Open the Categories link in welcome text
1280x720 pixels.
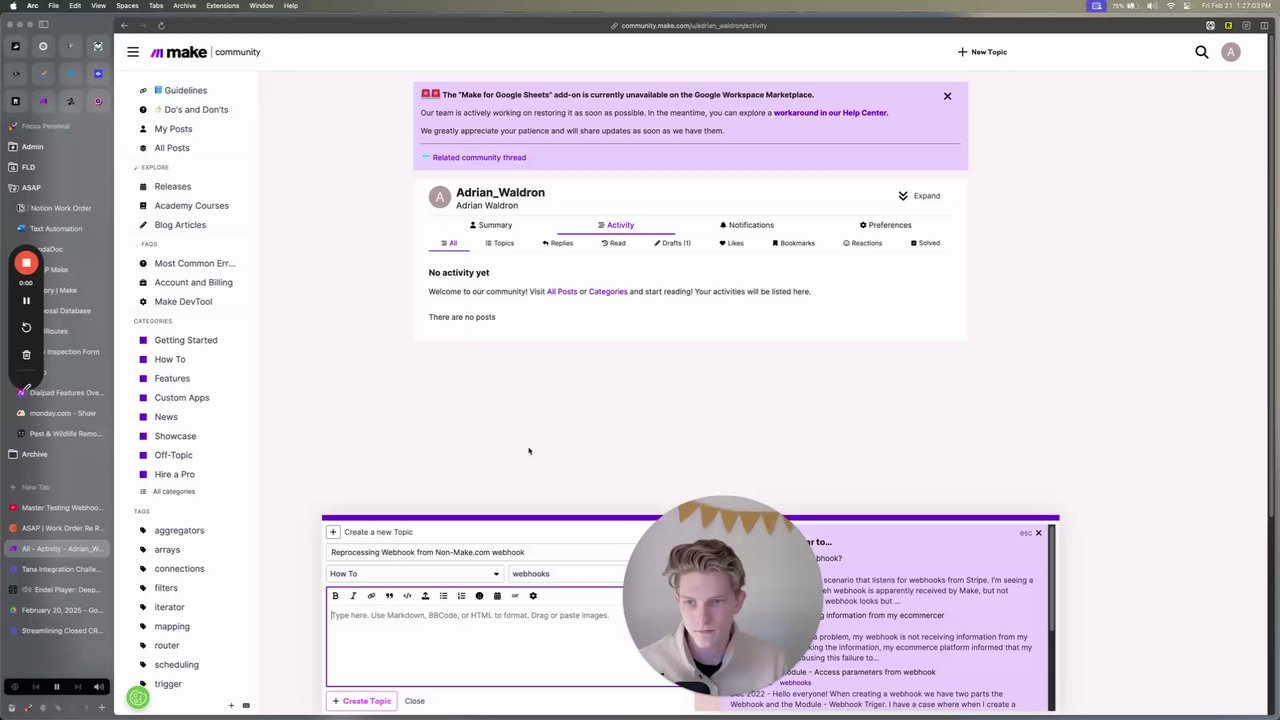608,292
